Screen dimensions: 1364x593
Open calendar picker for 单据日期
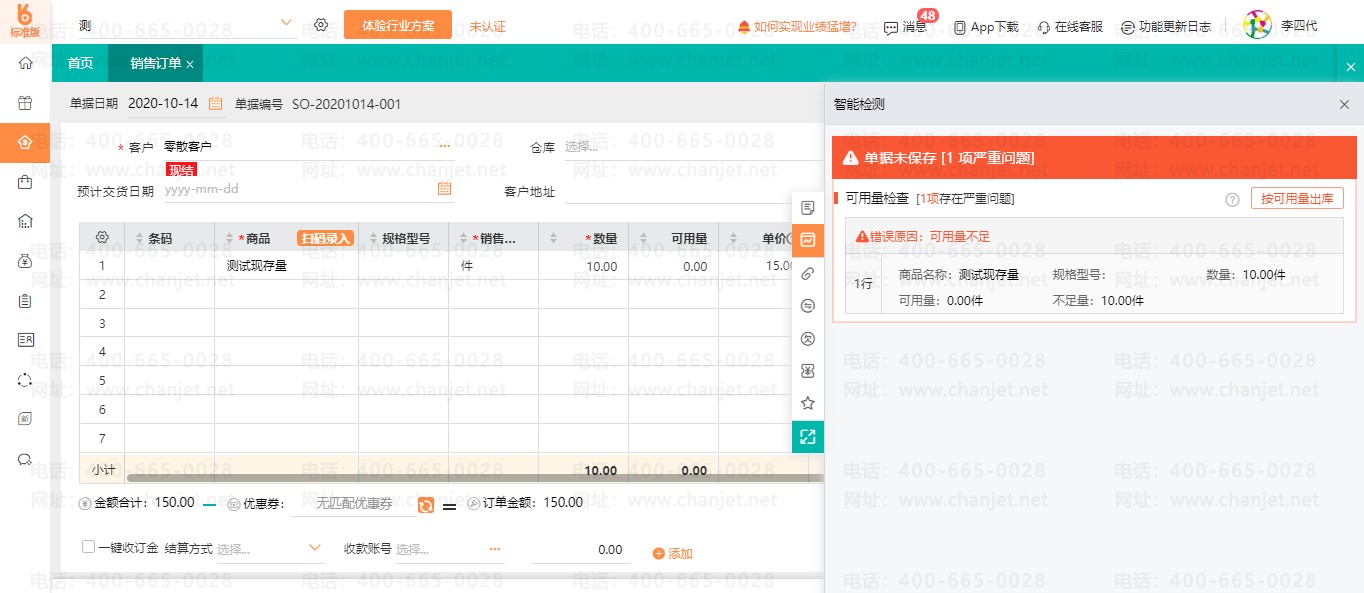coord(215,104)
